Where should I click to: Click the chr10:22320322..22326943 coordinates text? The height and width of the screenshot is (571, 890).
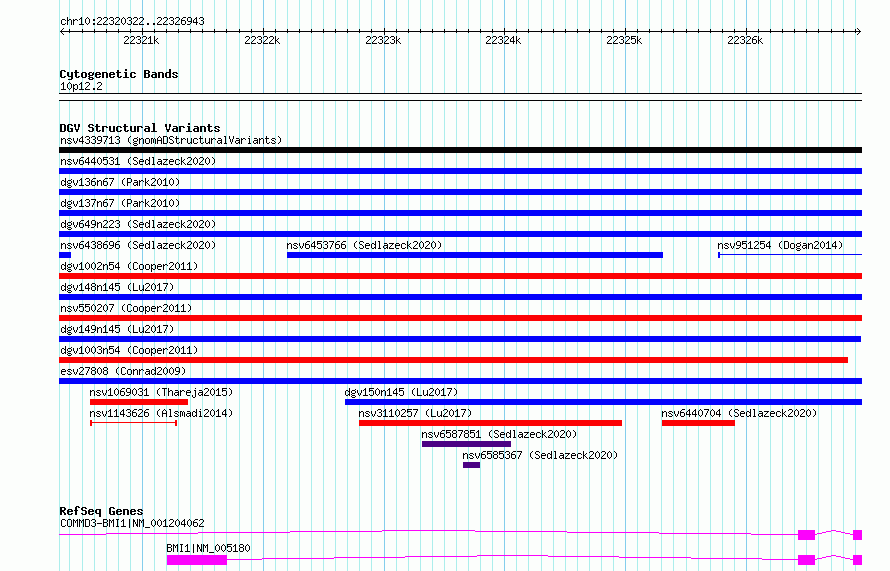point(132,22)
